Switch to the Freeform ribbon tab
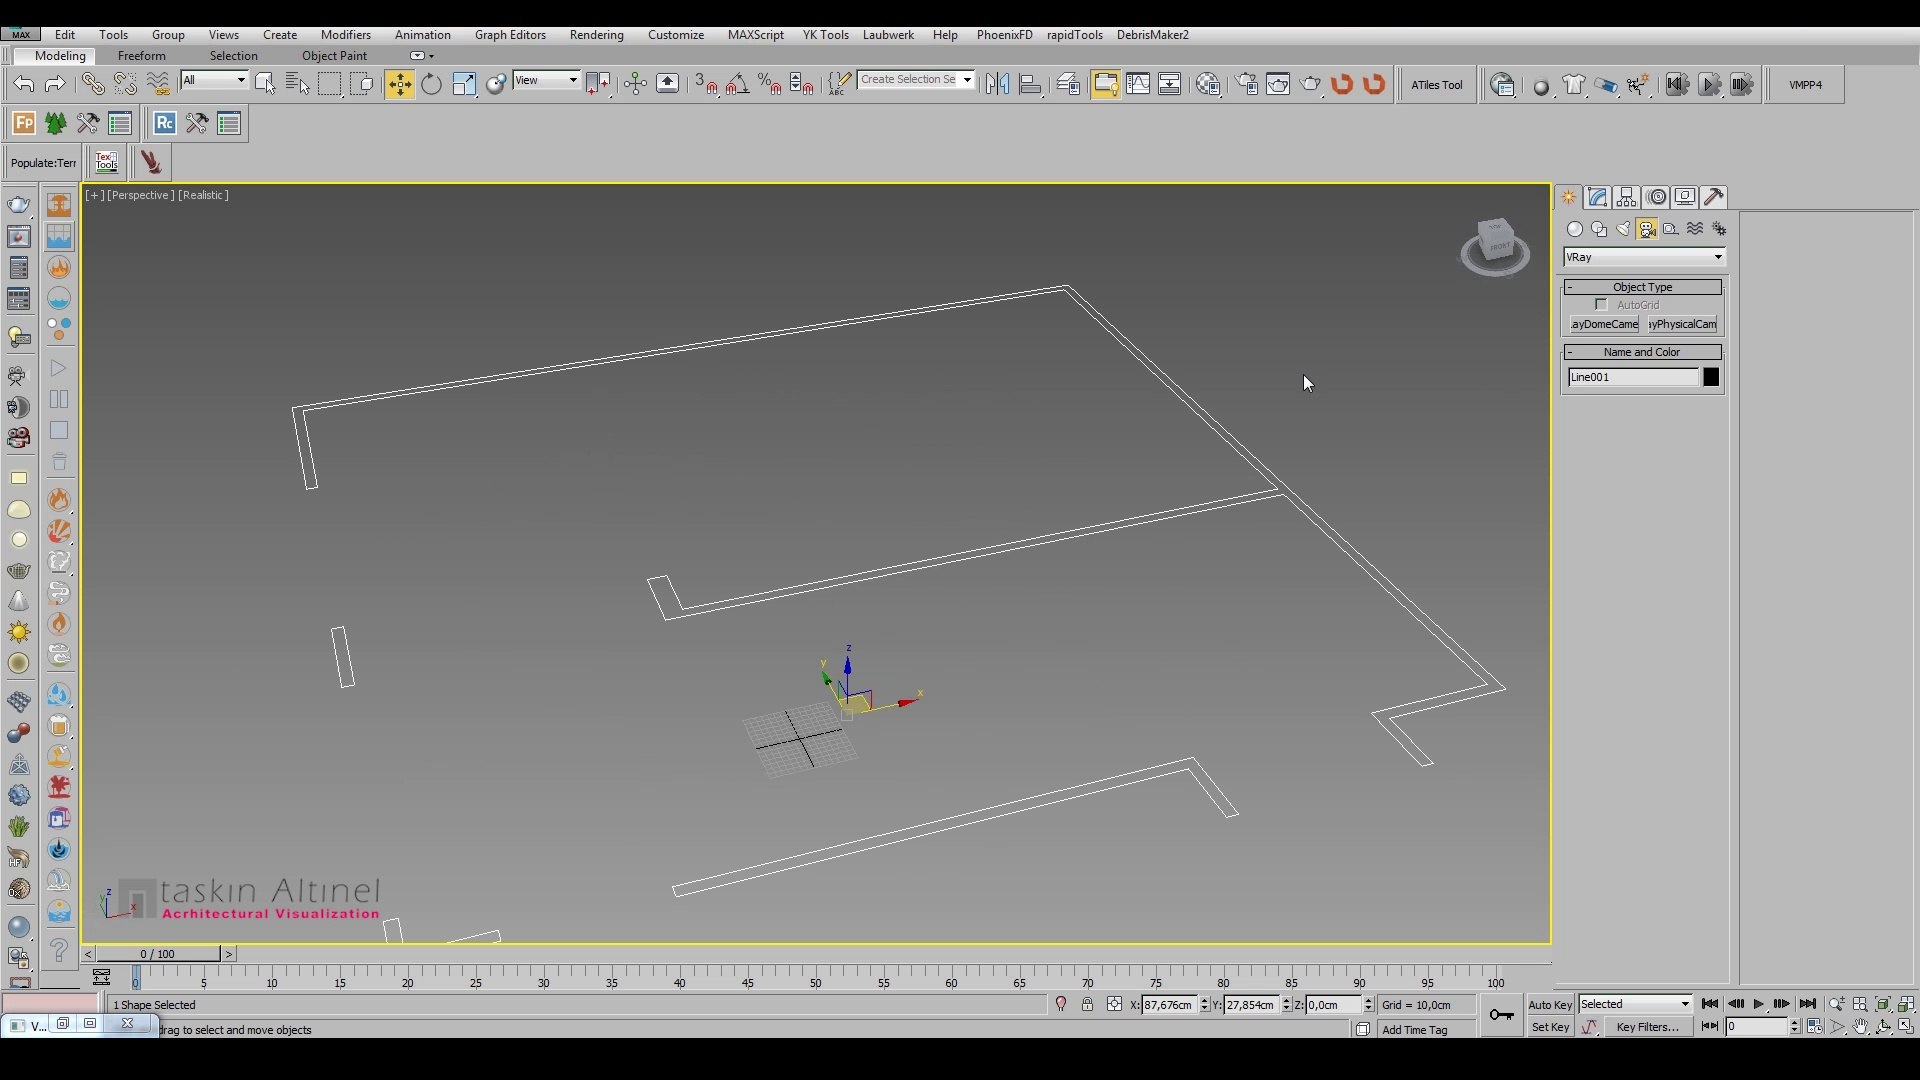The height and width of the screenshot is (1080, 1920). 142,56
